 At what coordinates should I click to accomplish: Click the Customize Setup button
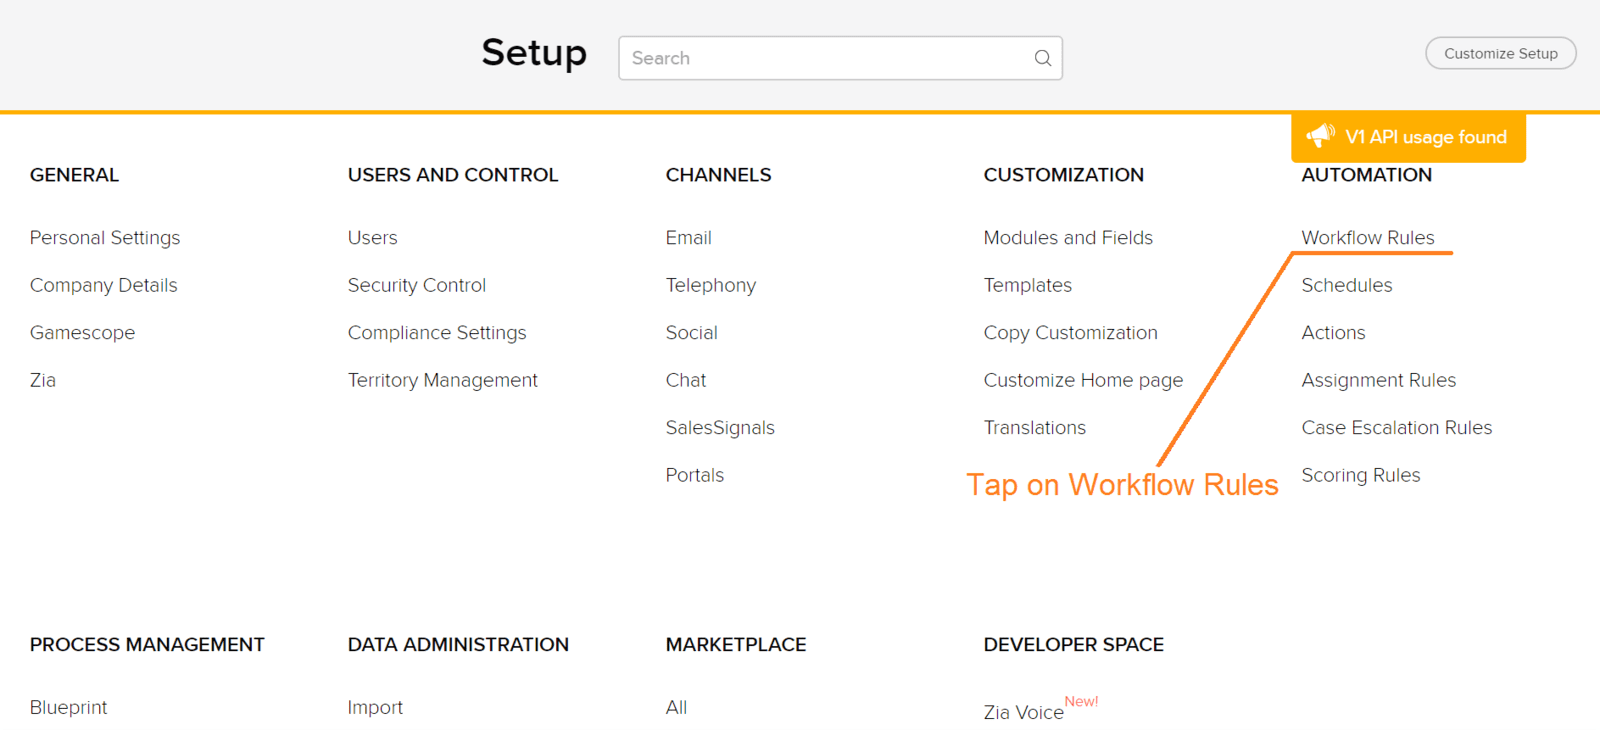1500,54
